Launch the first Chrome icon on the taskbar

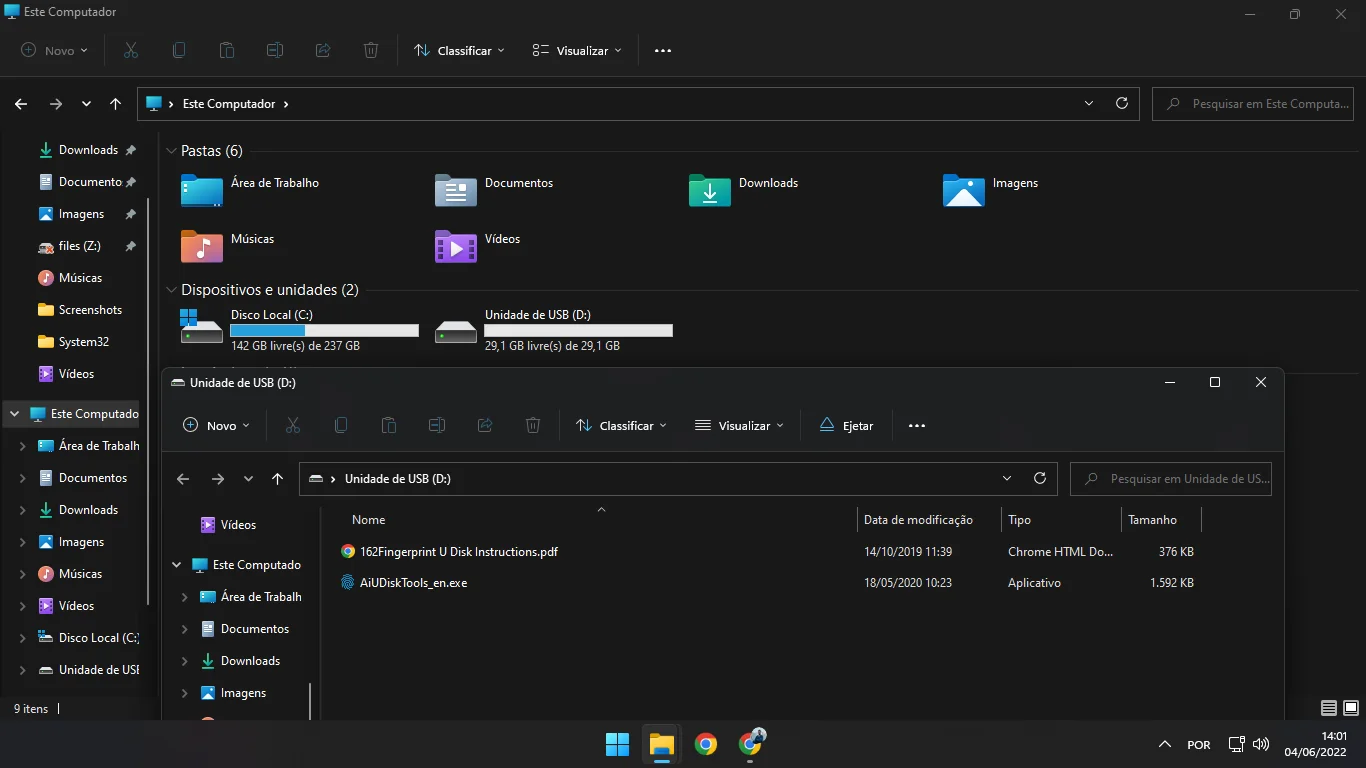[x=706, y=744]
